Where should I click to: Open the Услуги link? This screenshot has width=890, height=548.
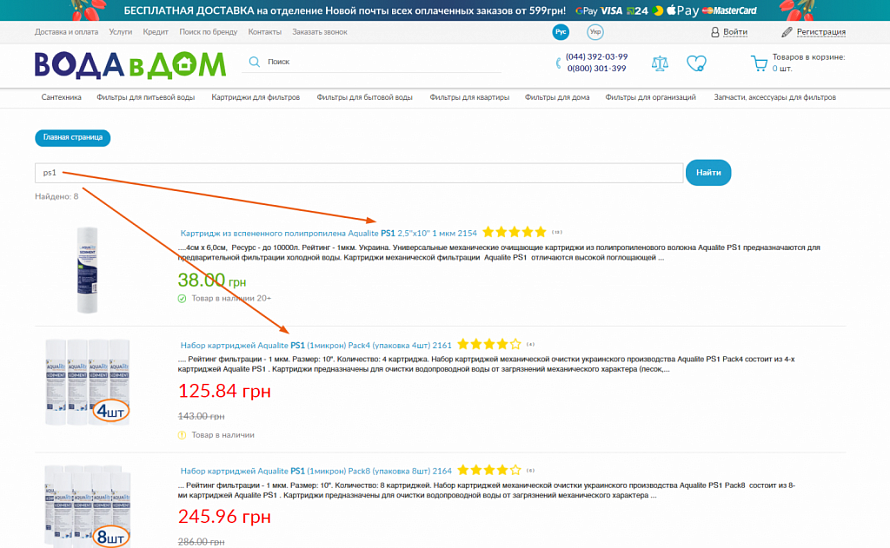click(120, 32)
